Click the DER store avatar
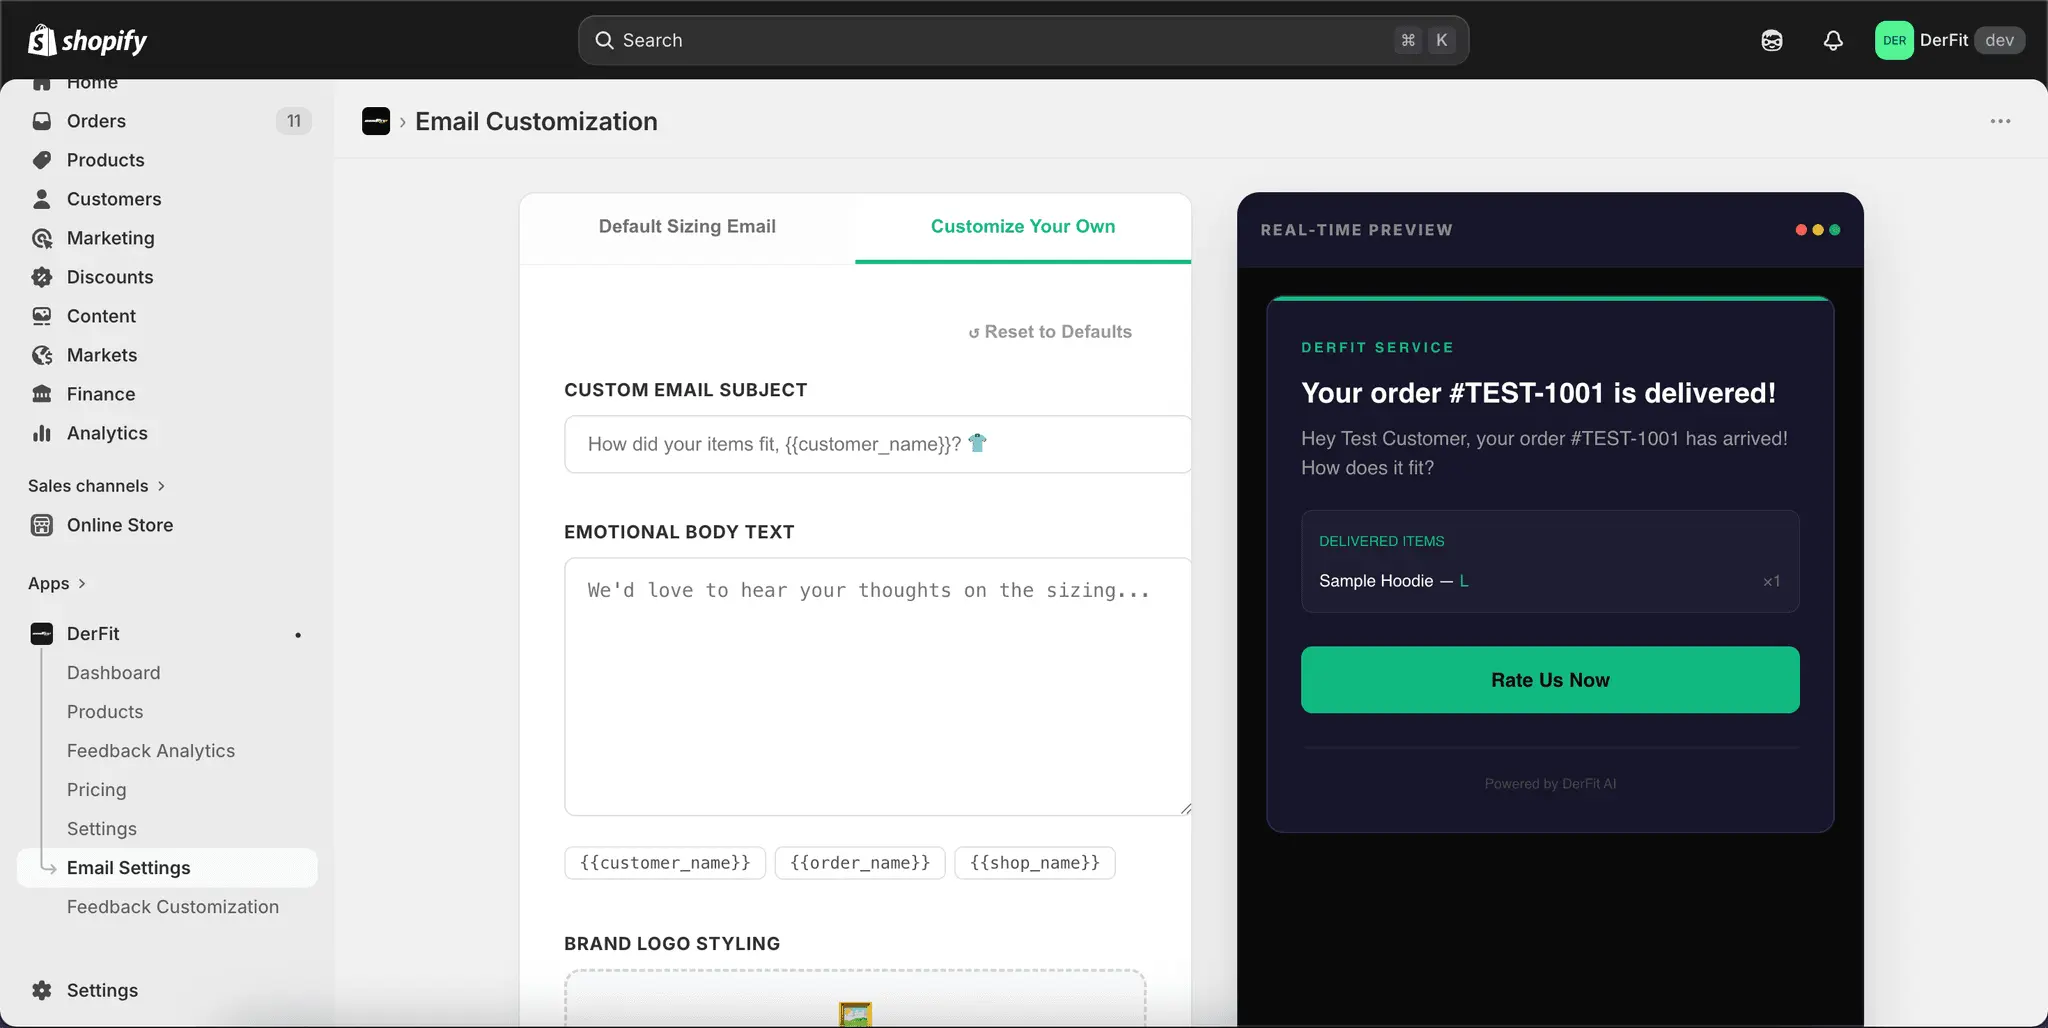This screenshot has height=1028, width=2048. tap(1894, 40)
